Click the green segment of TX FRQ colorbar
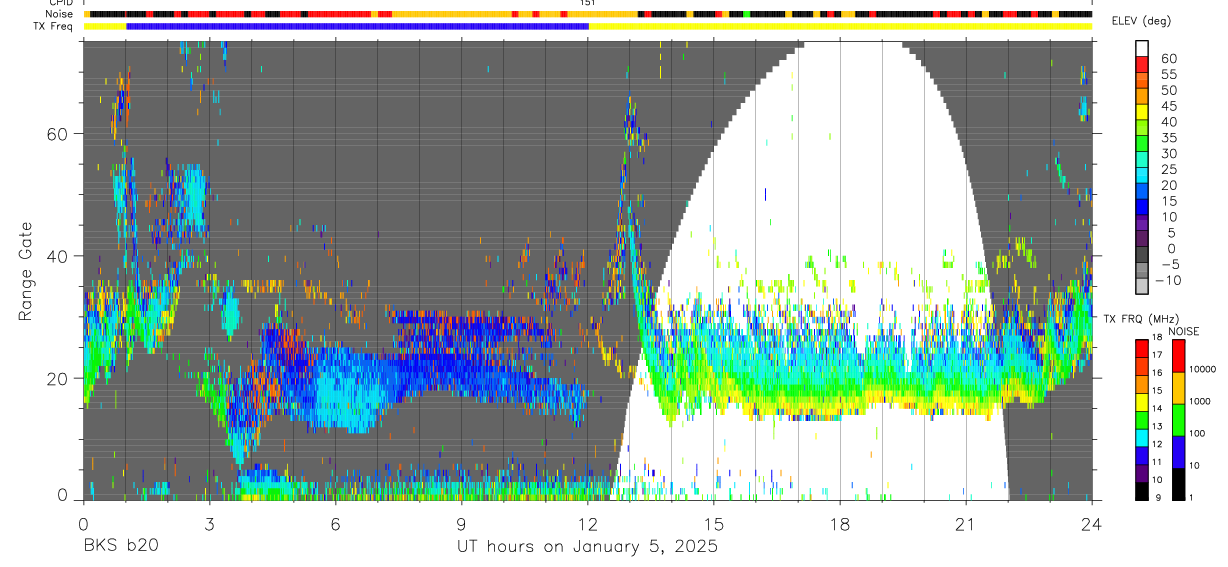 [1141, 419]
